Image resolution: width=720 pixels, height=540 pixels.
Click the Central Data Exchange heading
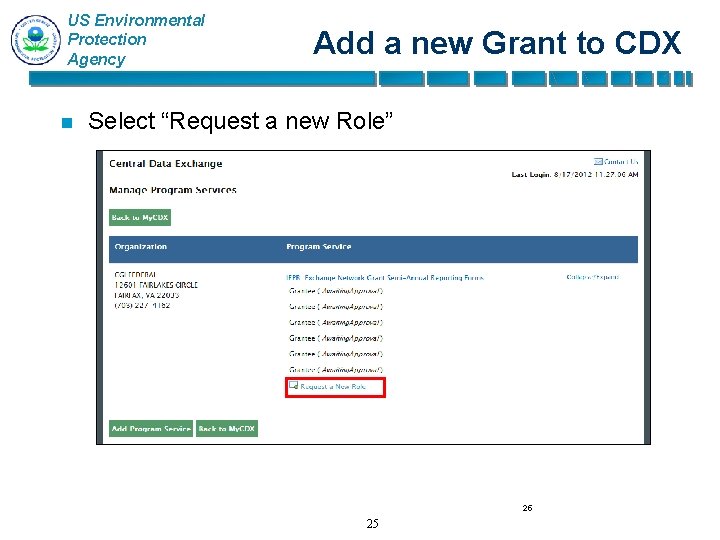(166, 164)
